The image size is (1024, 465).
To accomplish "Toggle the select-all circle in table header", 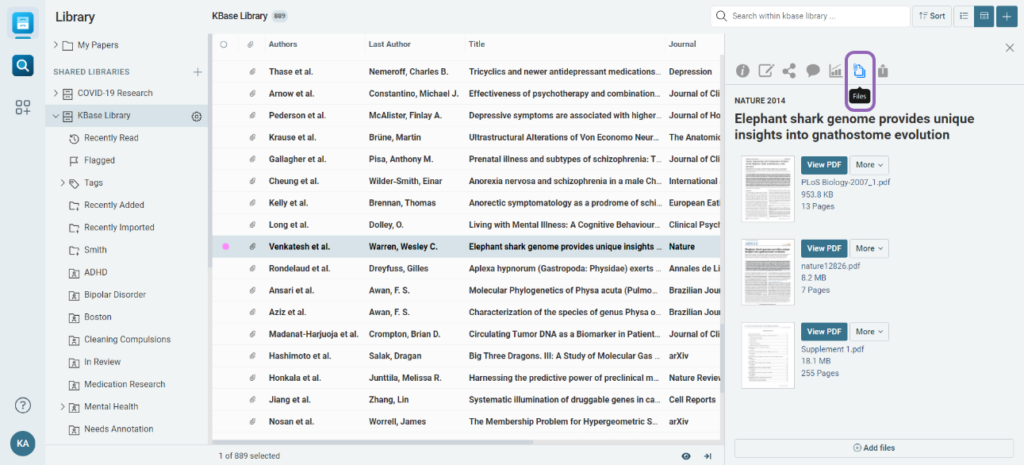I will coord(224,44).
